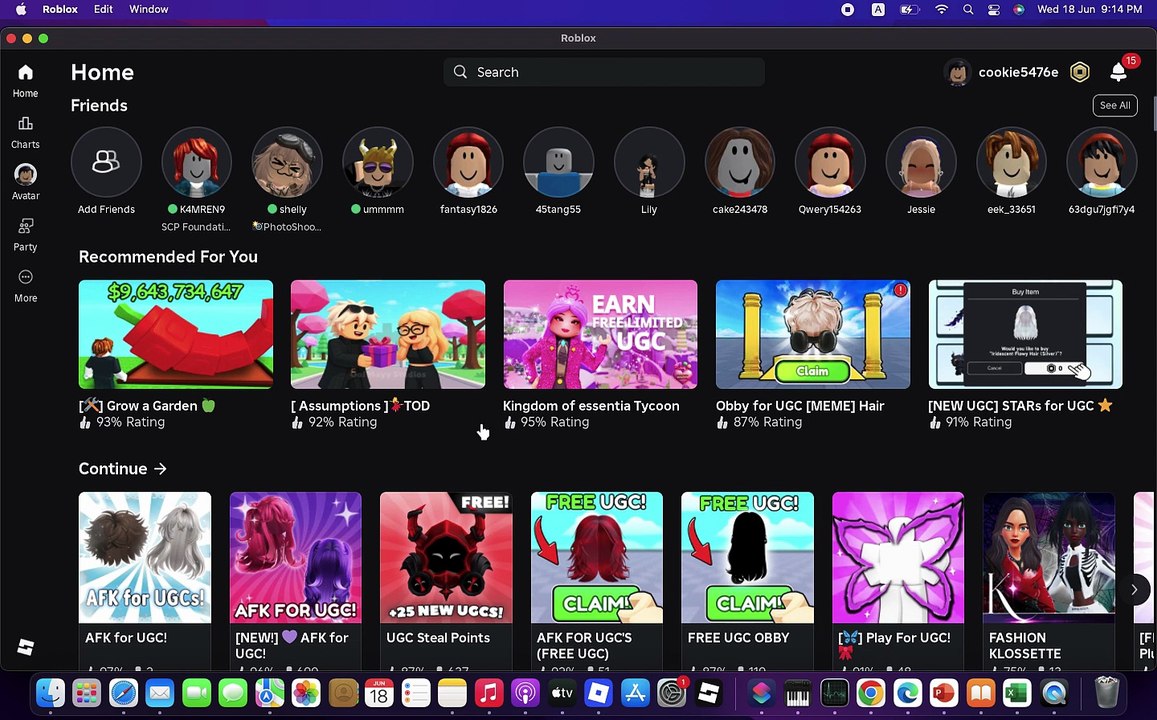The width and height of the screenshot is (1157, 720).
Task: Click into the Search field
Action: [x=604, y=72]
